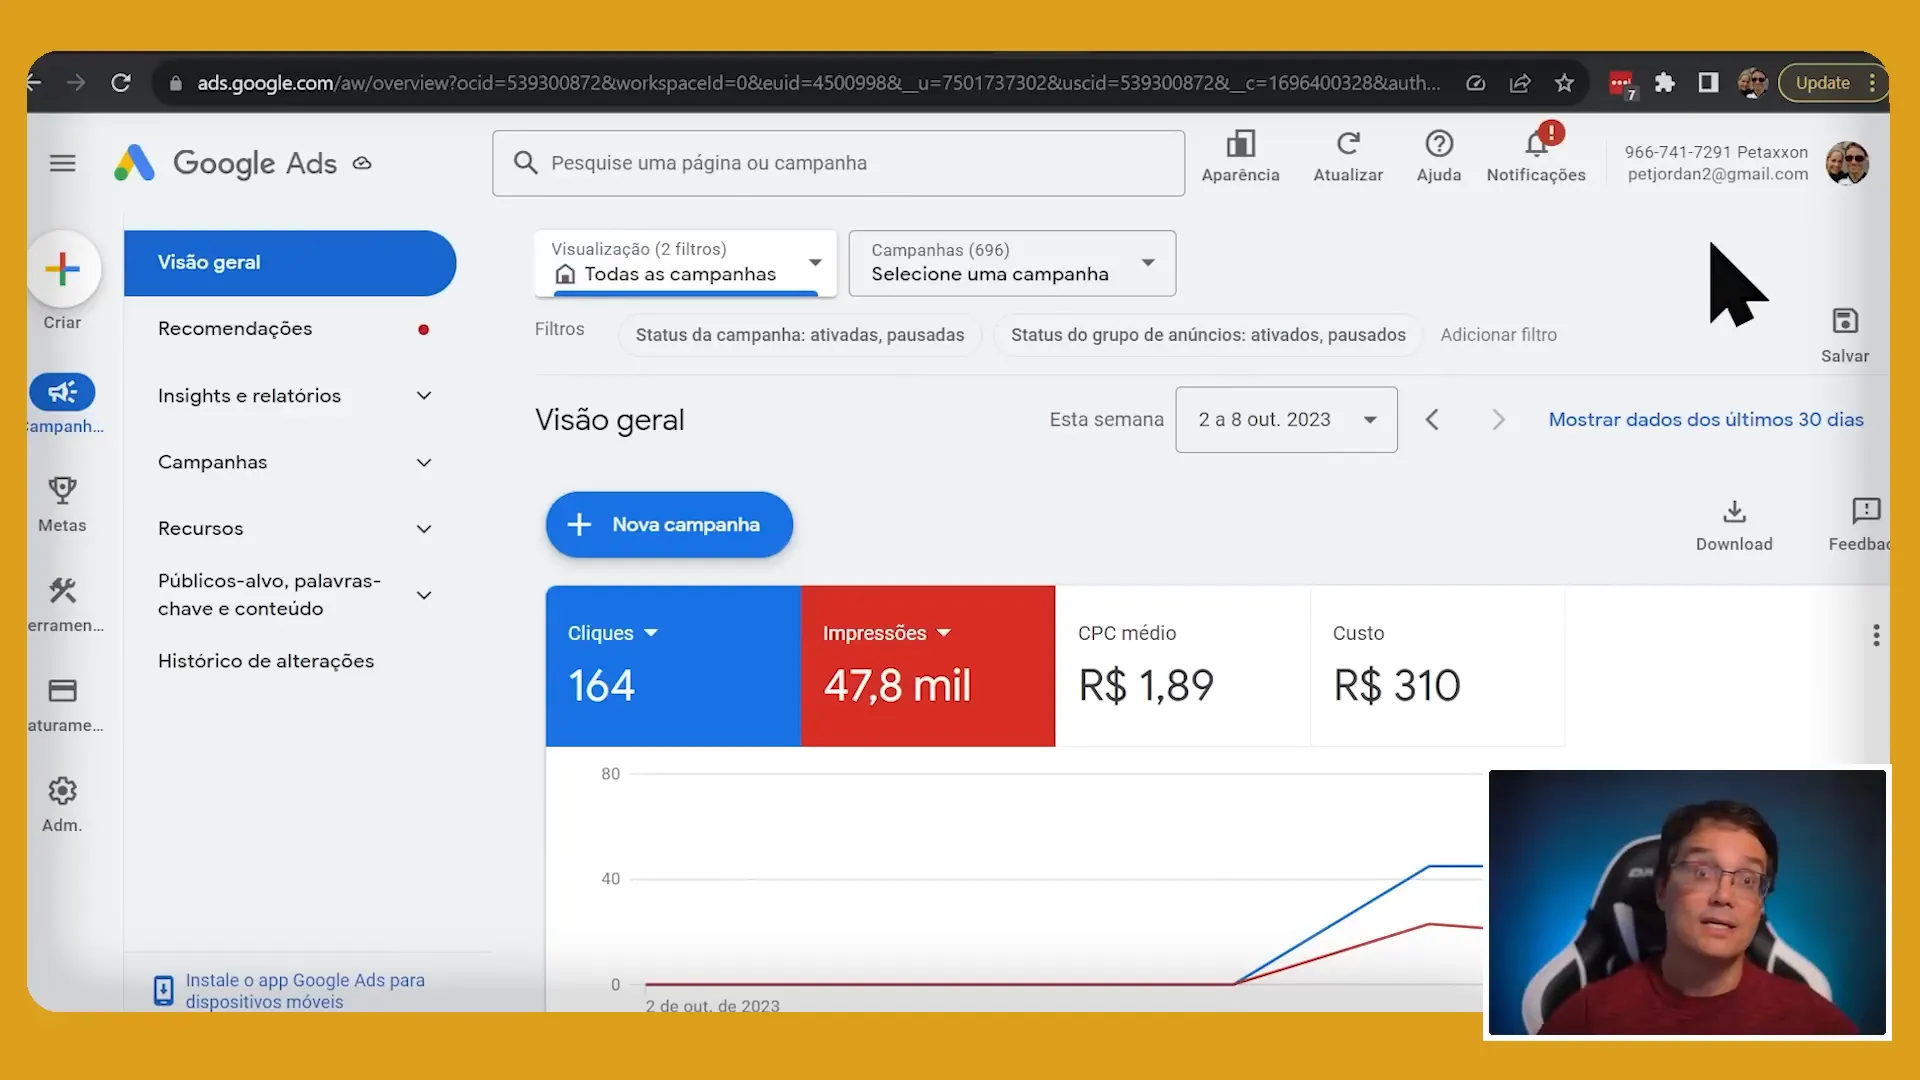Open the Campanhas megaphone icon
This screenshot has width=1920, height=1080.
point(62,392)
